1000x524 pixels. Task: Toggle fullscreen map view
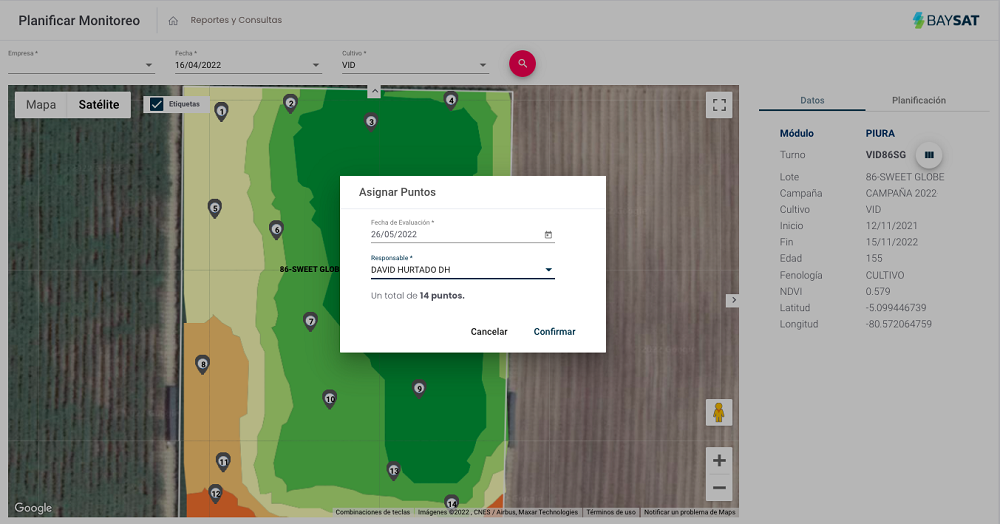click(718, 105)
